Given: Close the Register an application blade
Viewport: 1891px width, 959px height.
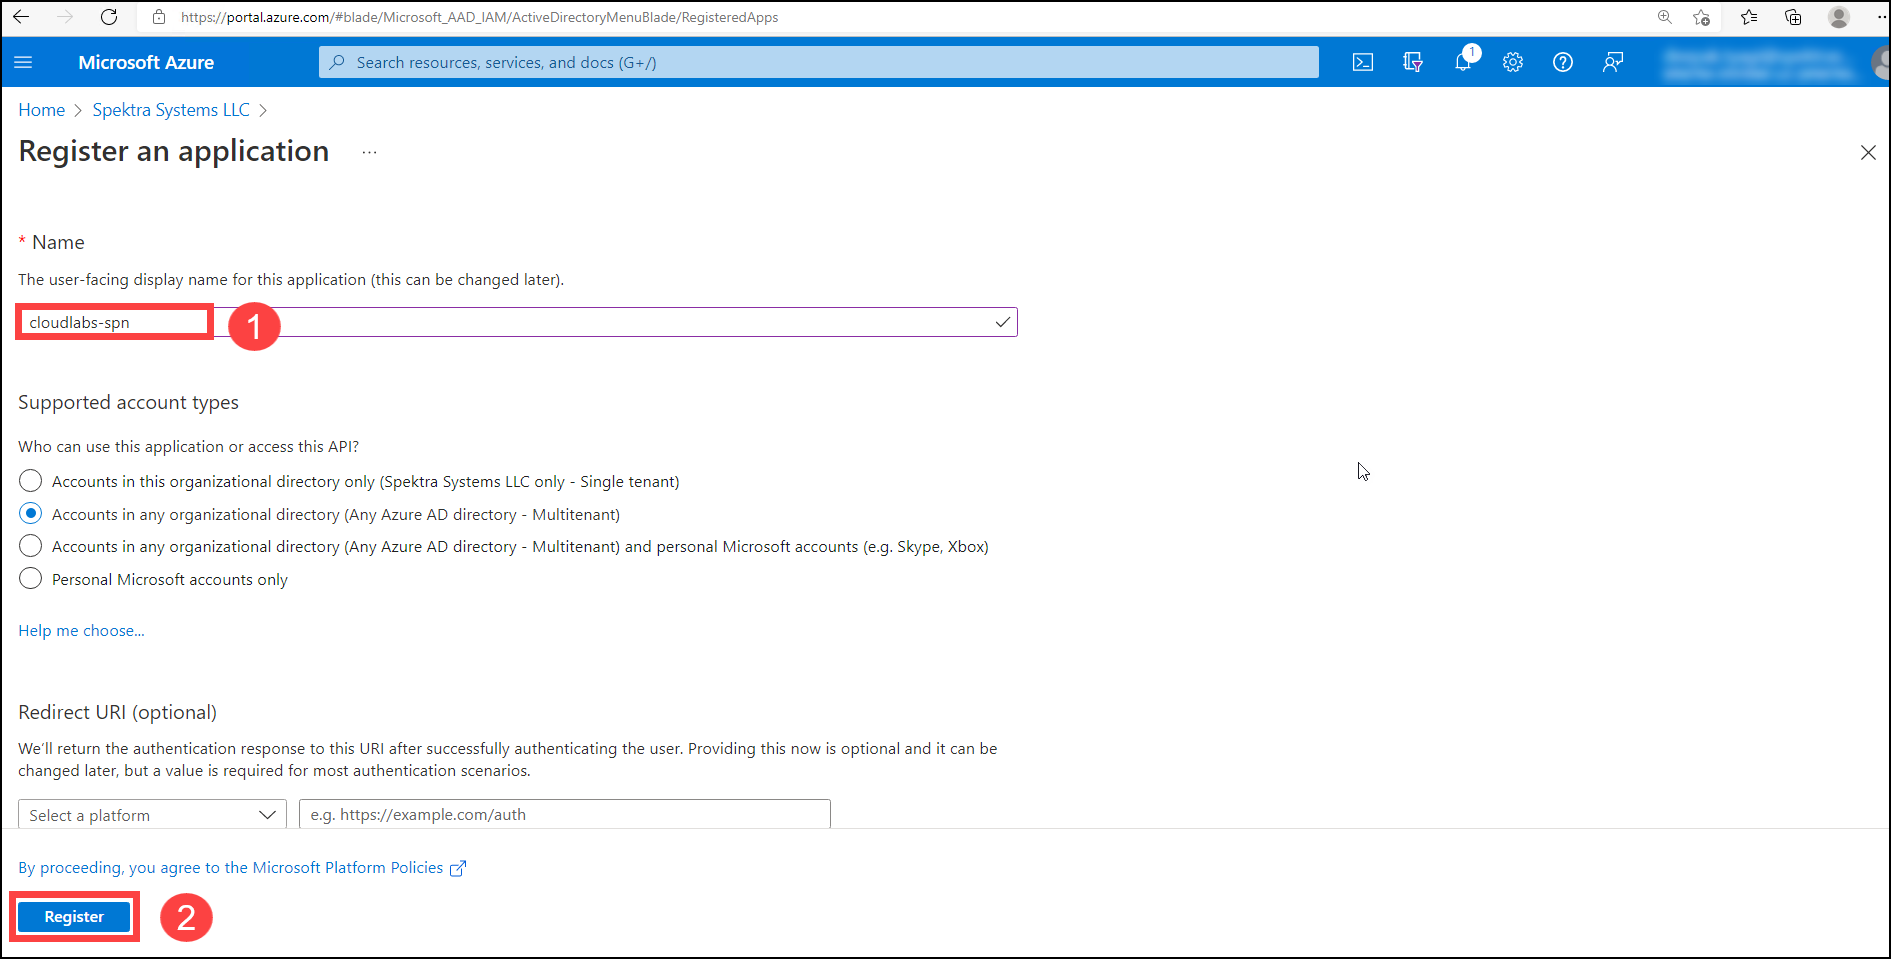Looking at the screenshot, I should pyautogui.click(x=1868, y=153).
